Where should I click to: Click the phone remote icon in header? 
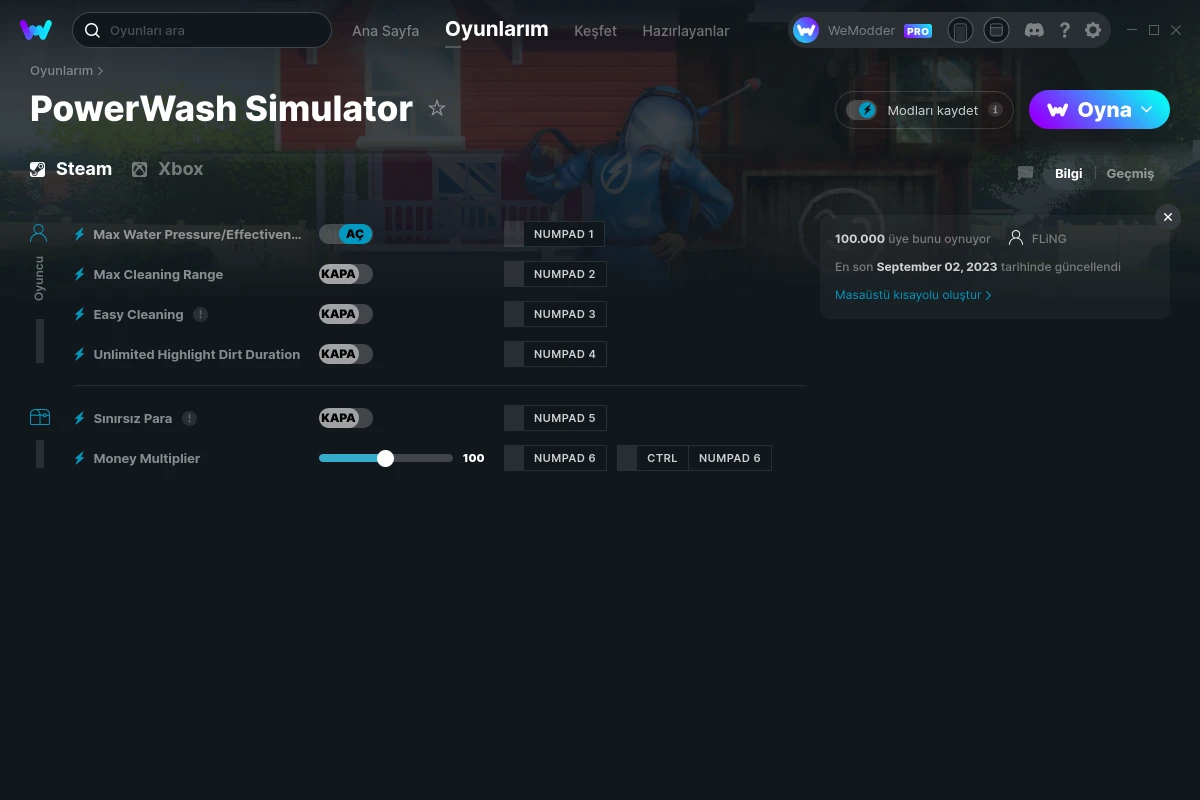pos(960,30)
